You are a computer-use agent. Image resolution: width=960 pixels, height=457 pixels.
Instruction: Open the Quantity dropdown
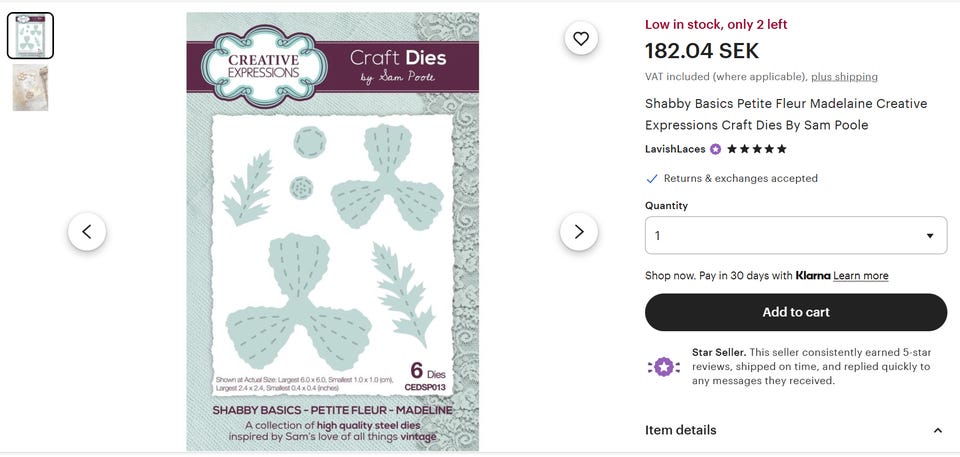pyautogui.click(x=795, y=236)
